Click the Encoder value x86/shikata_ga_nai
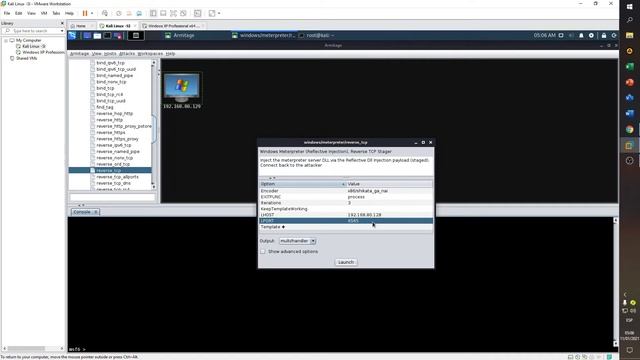640x360 pixels. click(368, 191)
